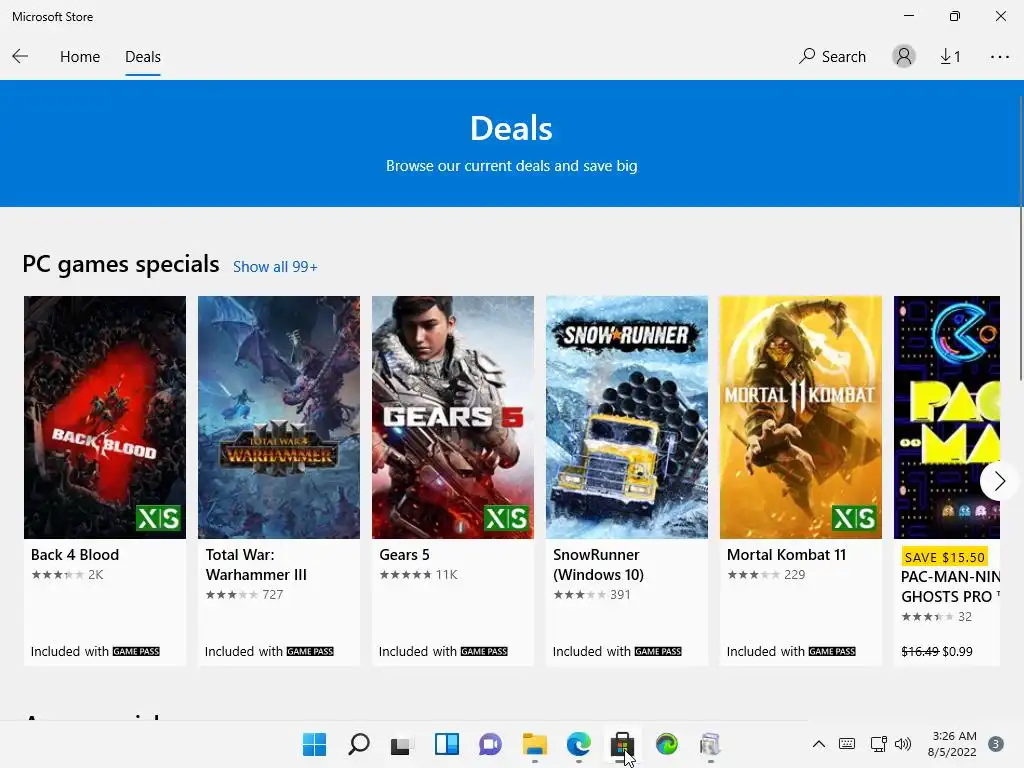Open the See more ellipsis menu

click(x=999, y=57)
